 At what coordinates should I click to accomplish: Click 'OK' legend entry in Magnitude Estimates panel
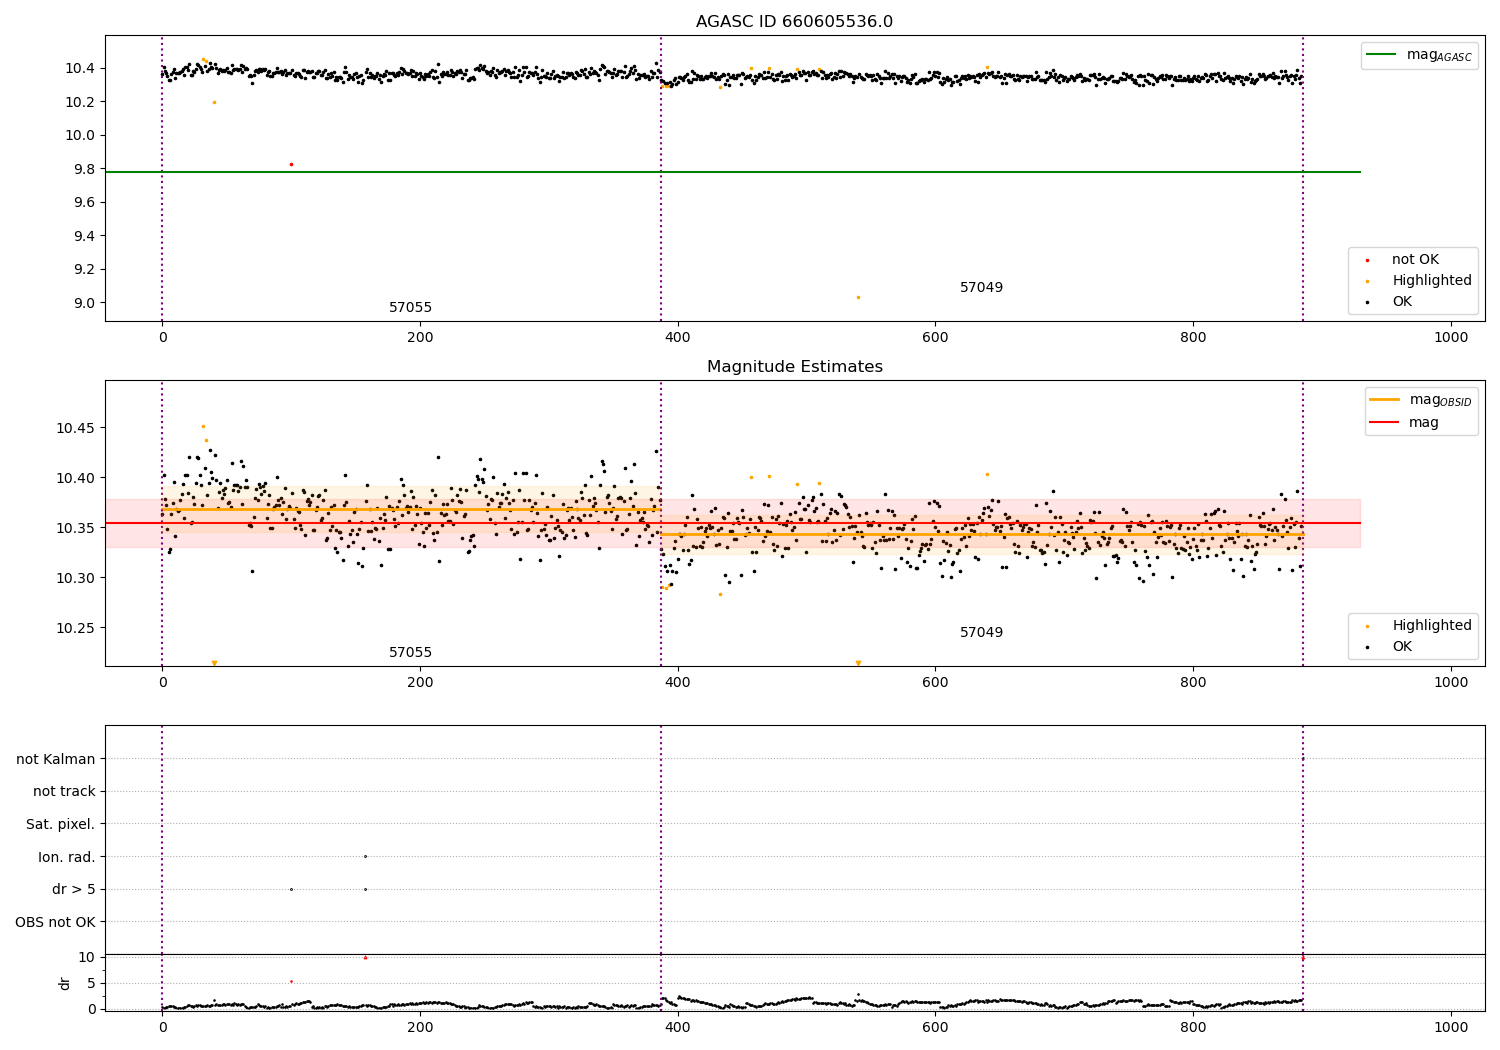pyautogui.click(x=1390, y=647)
